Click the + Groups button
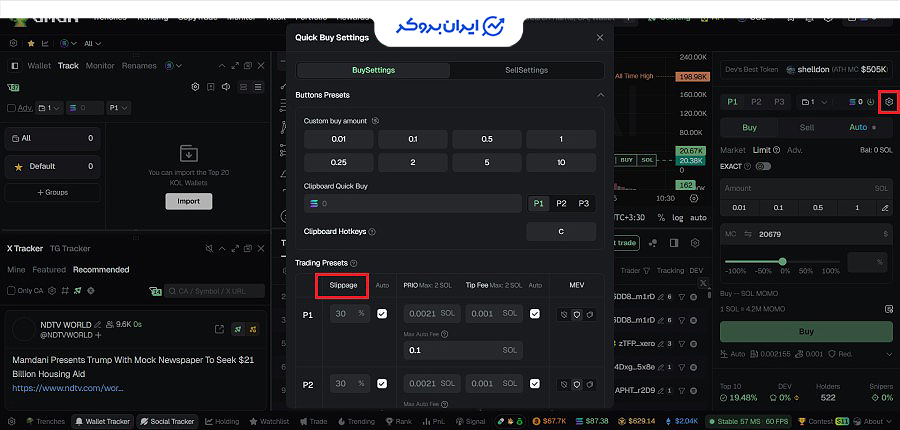Image resolution: width=900 pixels, height=430 pixels. coord(52,192)
